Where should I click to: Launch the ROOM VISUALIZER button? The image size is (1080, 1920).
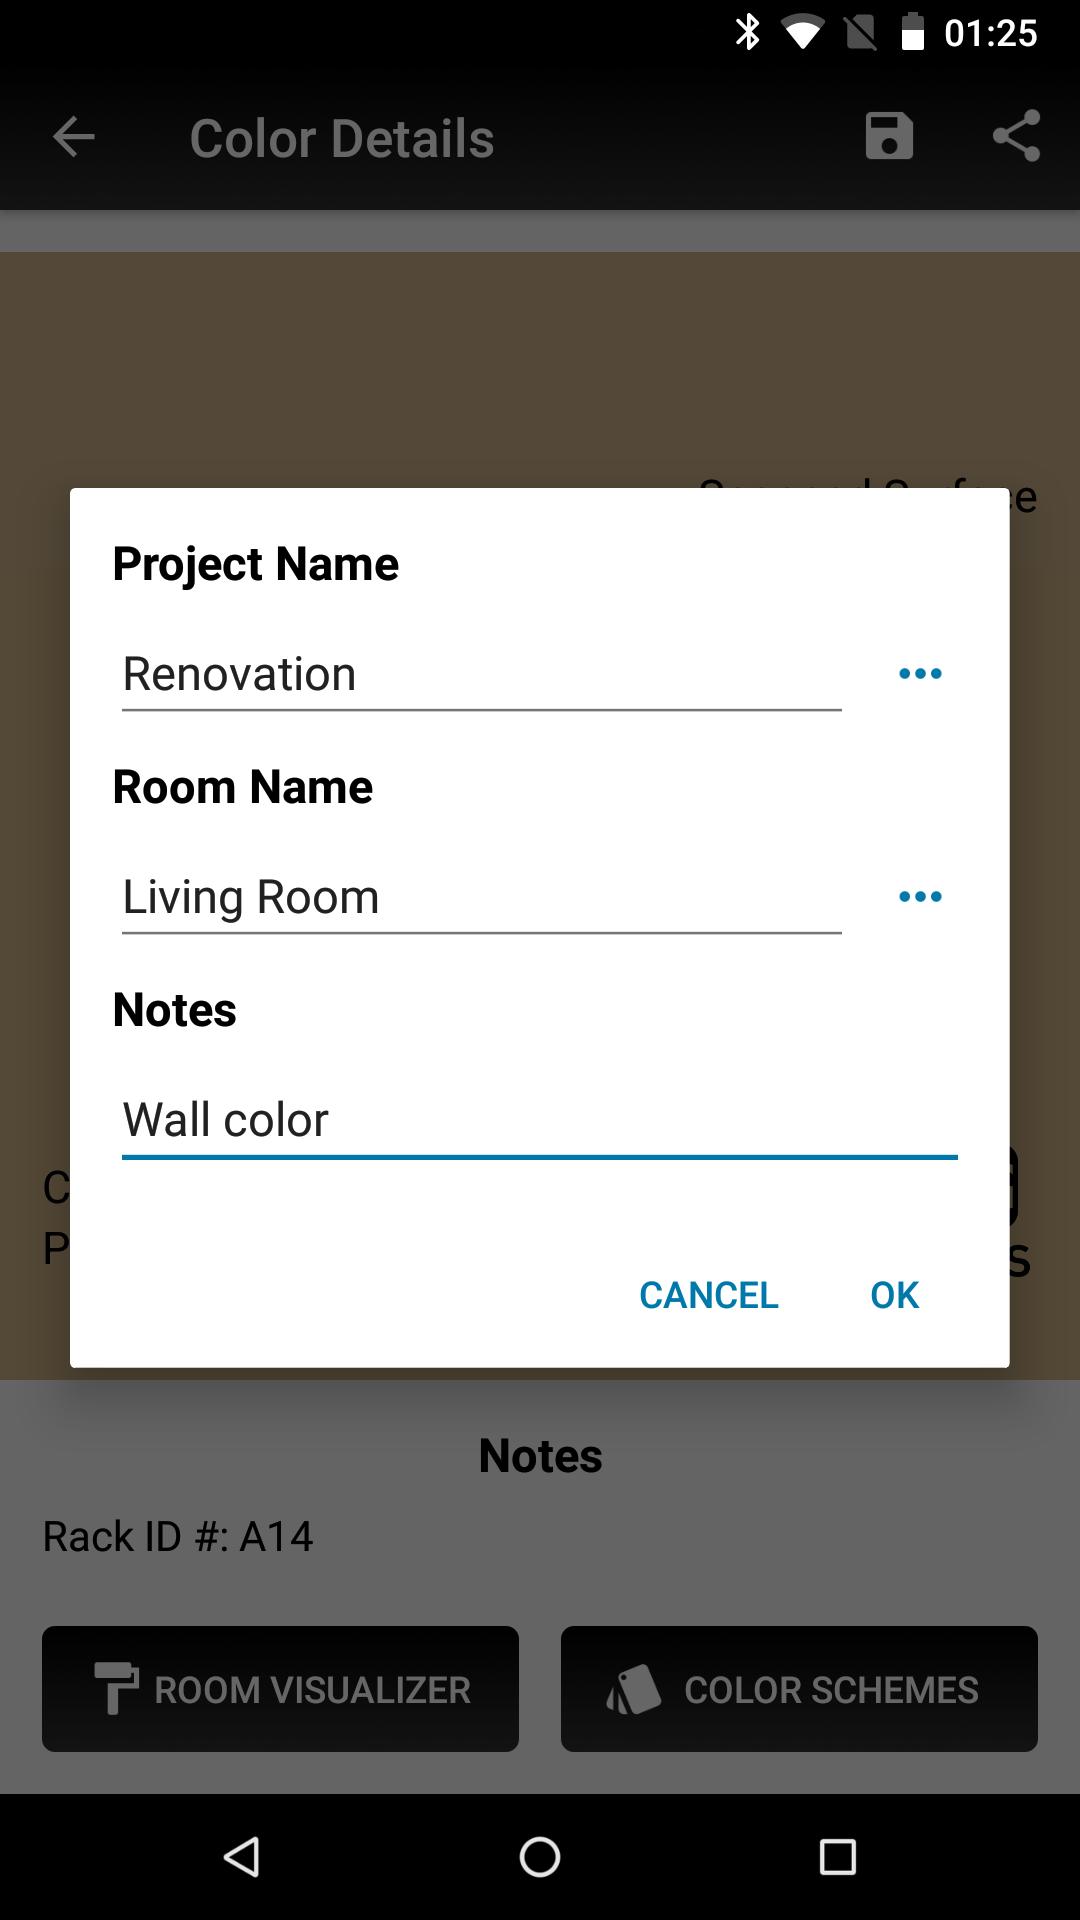click(280, 1689)
